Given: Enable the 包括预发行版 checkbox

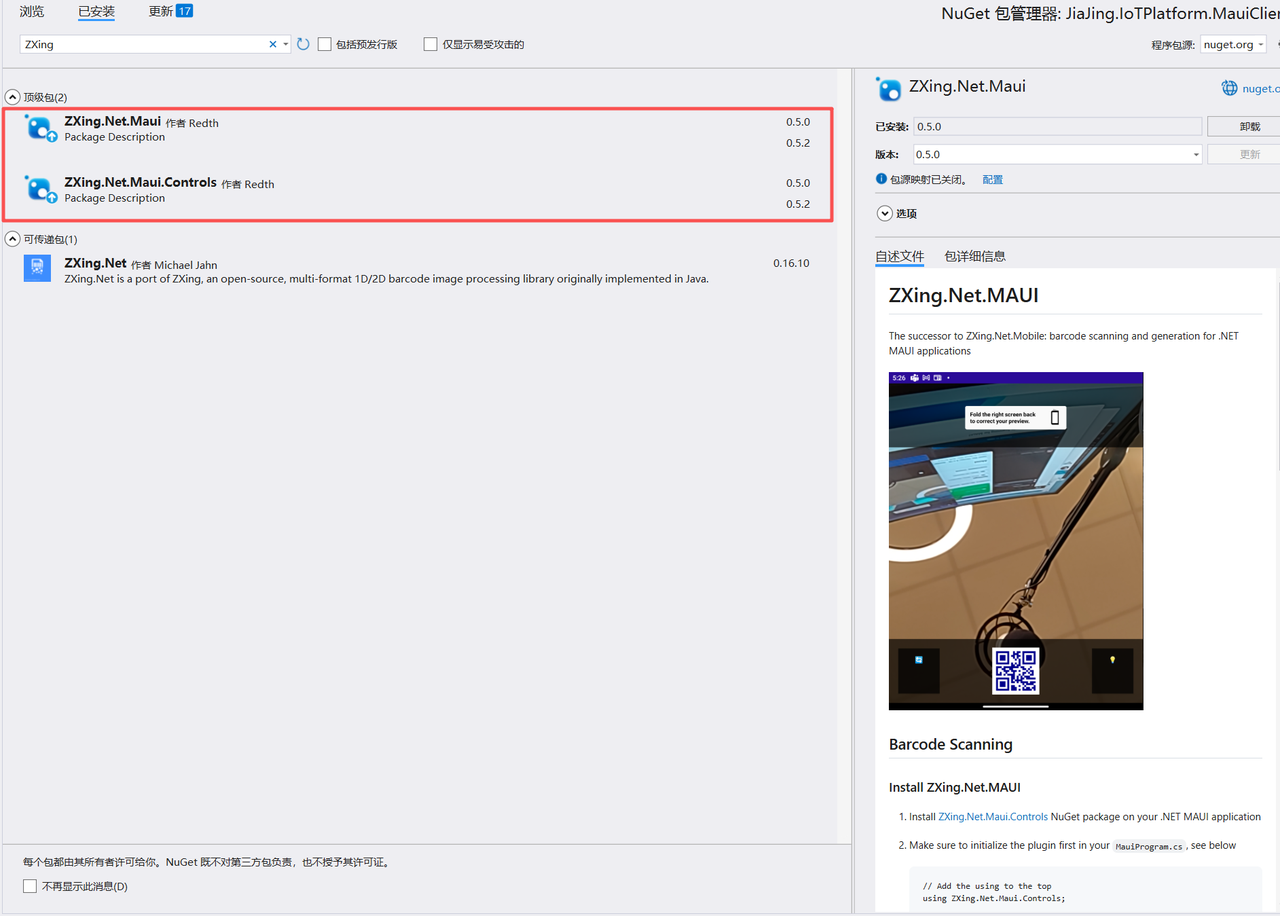Looking at the screenshot, I should pyautogui.click(x=324, y=45).
